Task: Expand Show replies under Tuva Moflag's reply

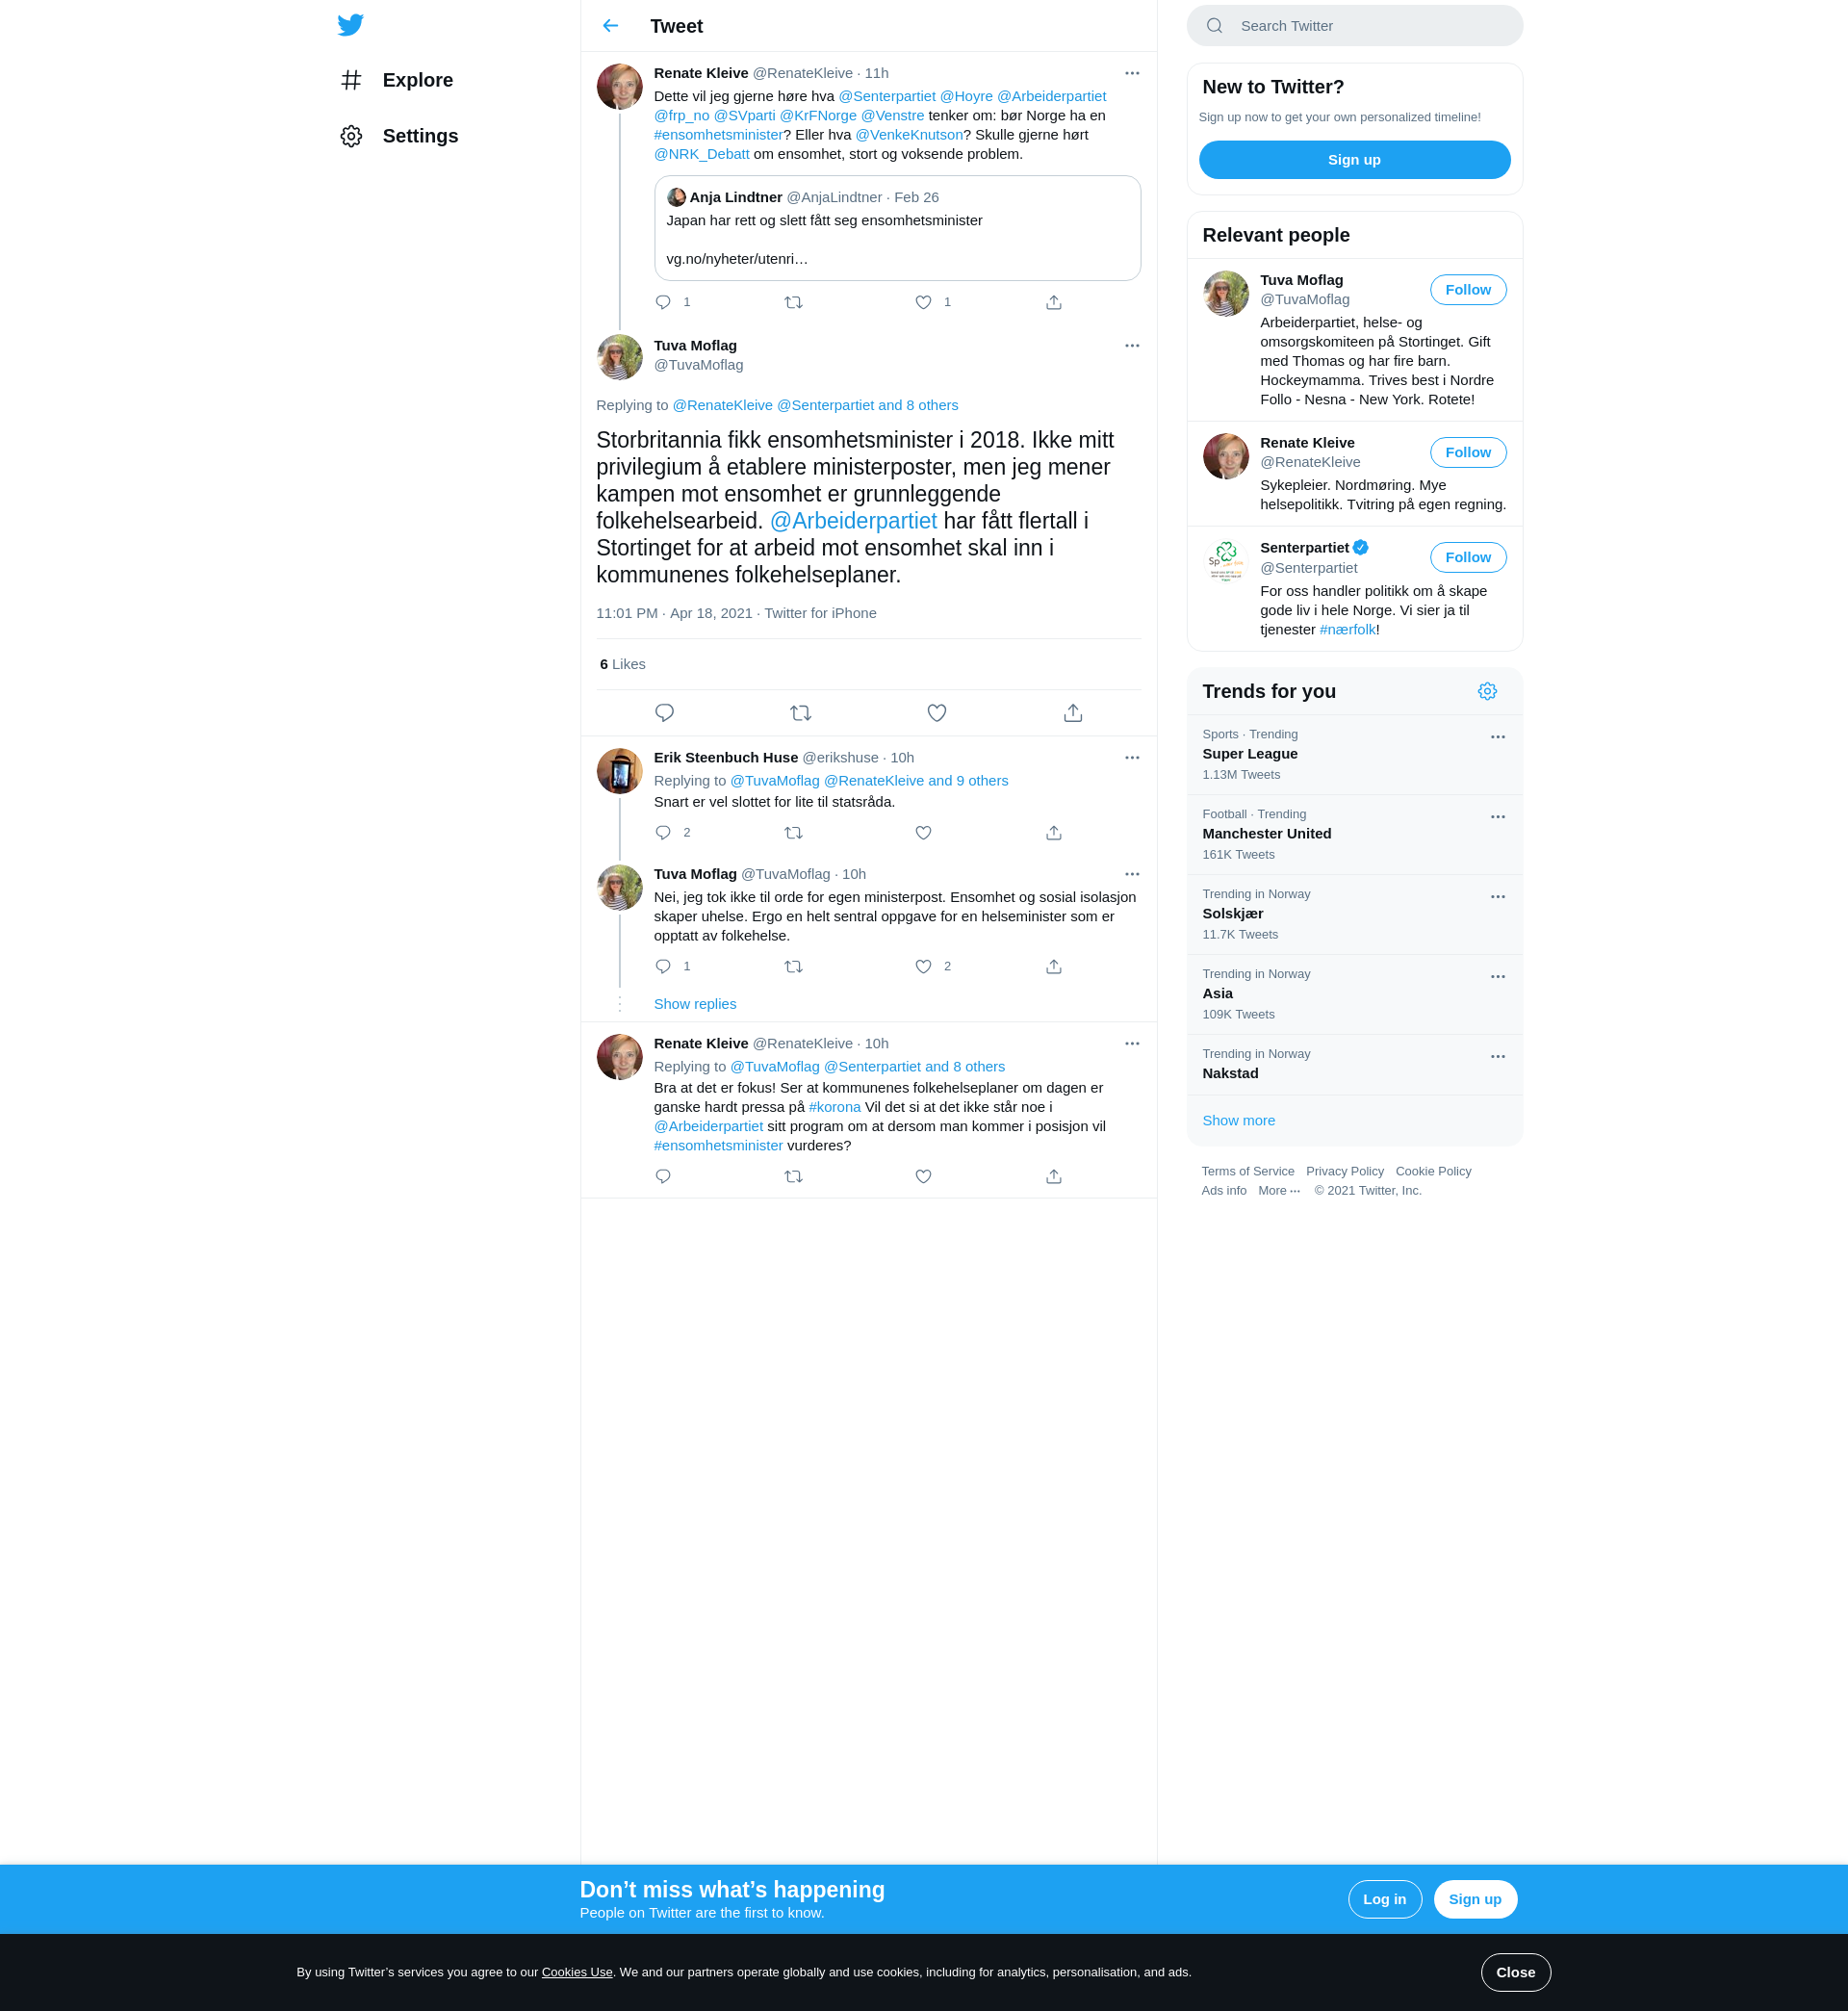Action: click(x=695, y=1004)
